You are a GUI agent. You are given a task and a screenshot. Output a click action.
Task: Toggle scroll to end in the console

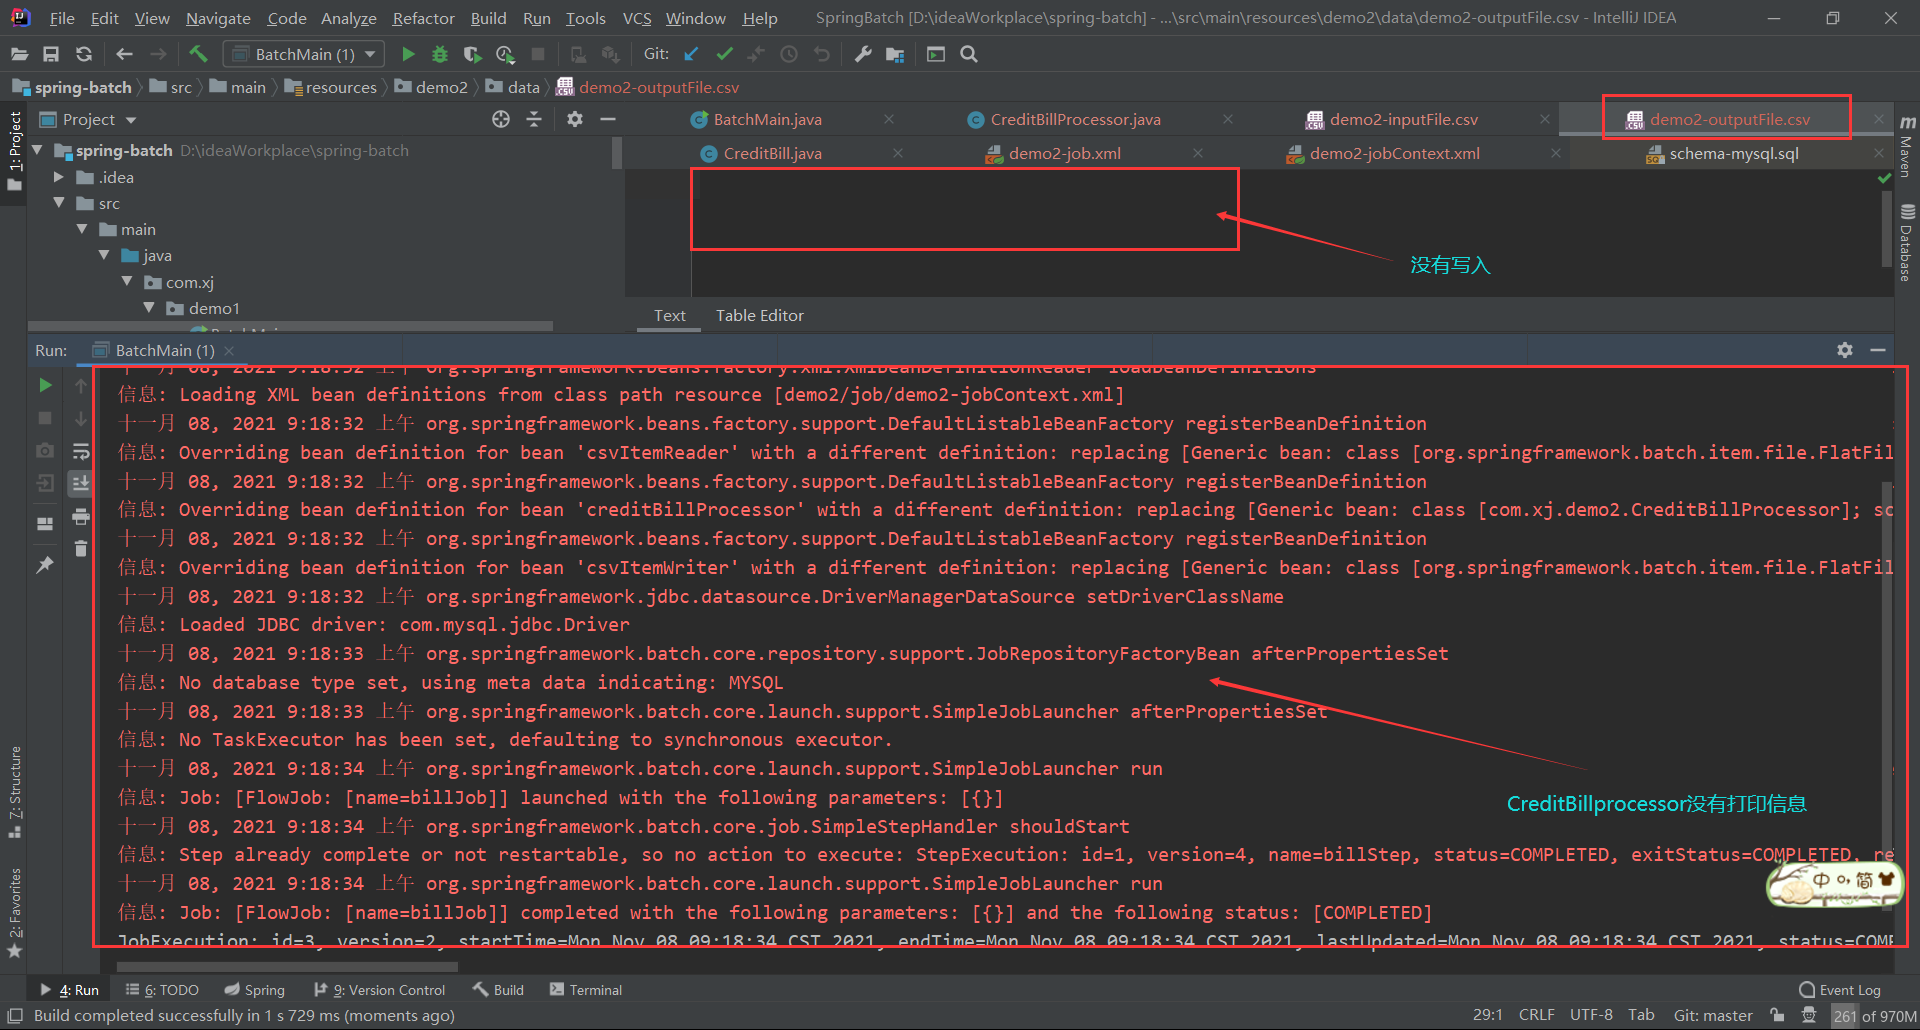pyautogui.click(x=80, y=483)
